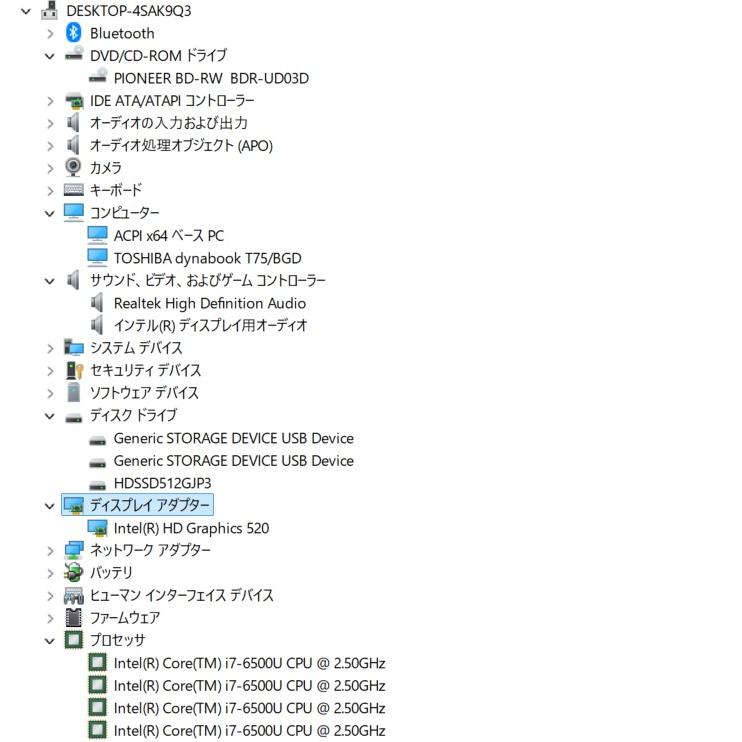Select 'インテル(R) ディスプレイ用オーディオ' device
Image resolution: width=742 pixels, height=742 pixels.
pos(211,325)
